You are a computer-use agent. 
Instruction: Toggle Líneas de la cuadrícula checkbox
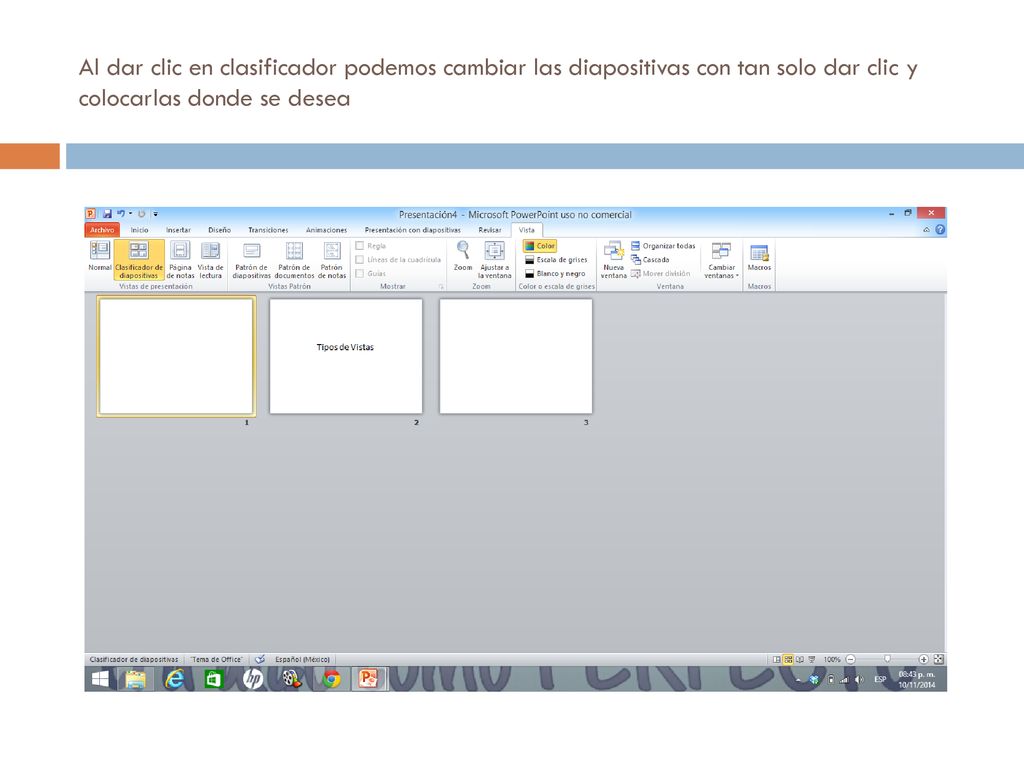[359, 259]
